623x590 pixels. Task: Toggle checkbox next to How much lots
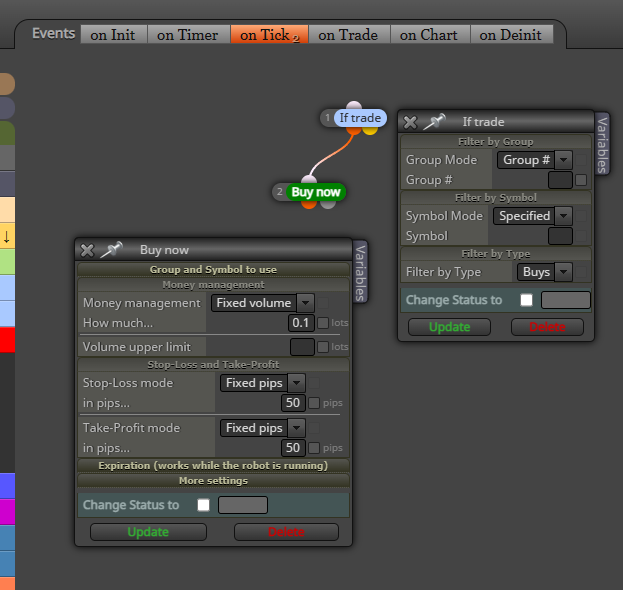(x=323, y=323)
